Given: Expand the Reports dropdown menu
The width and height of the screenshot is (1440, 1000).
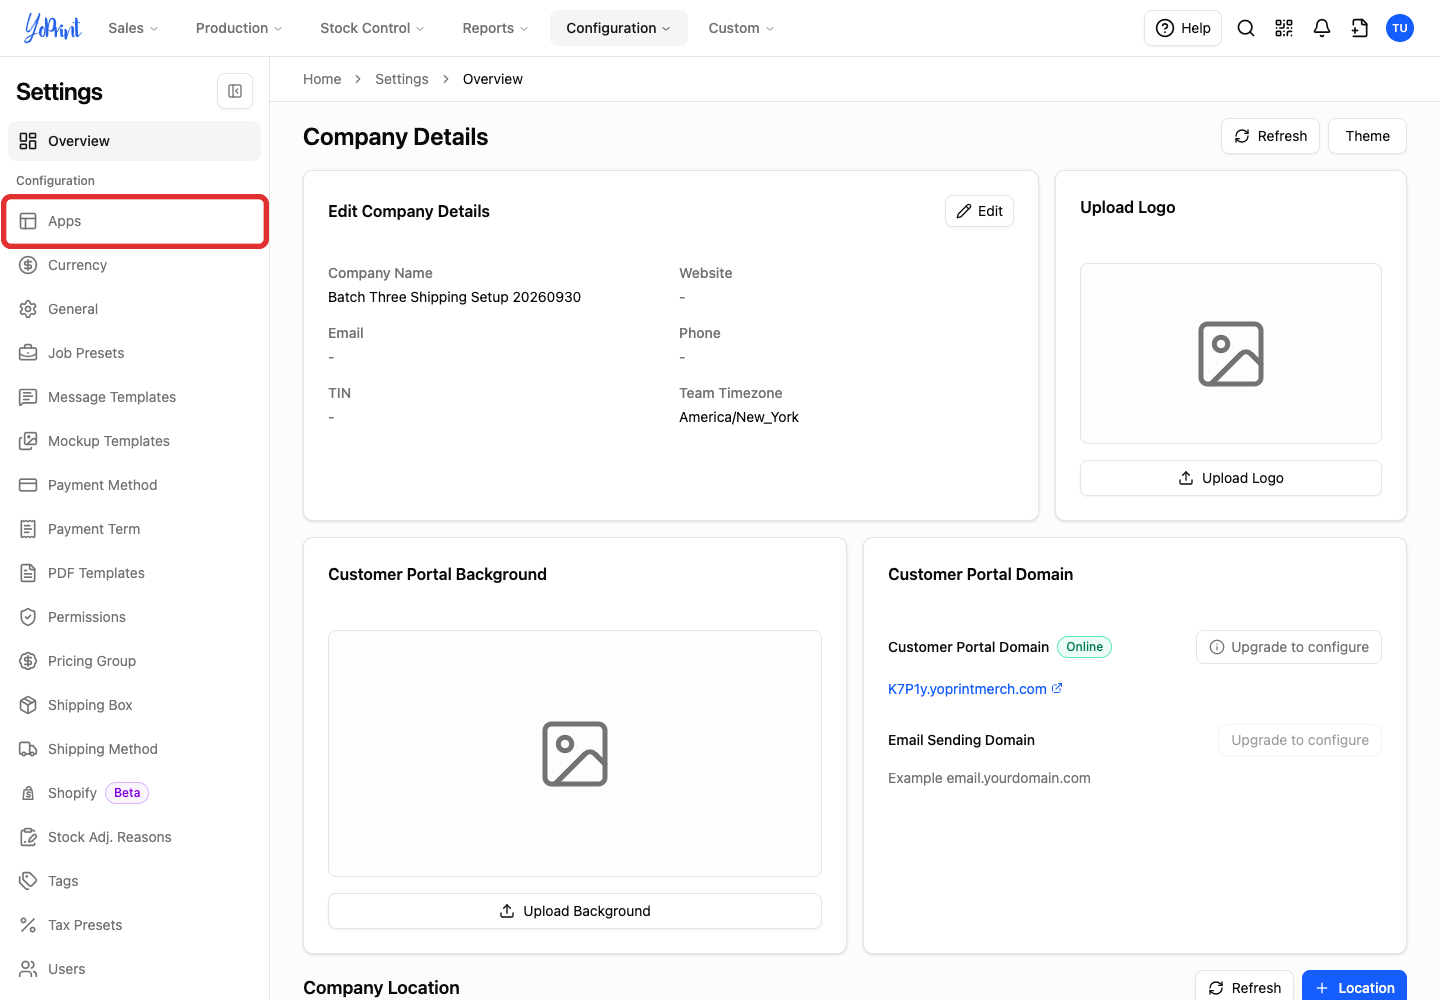Looking at the screenshot, I should click(x=495, y=28).
